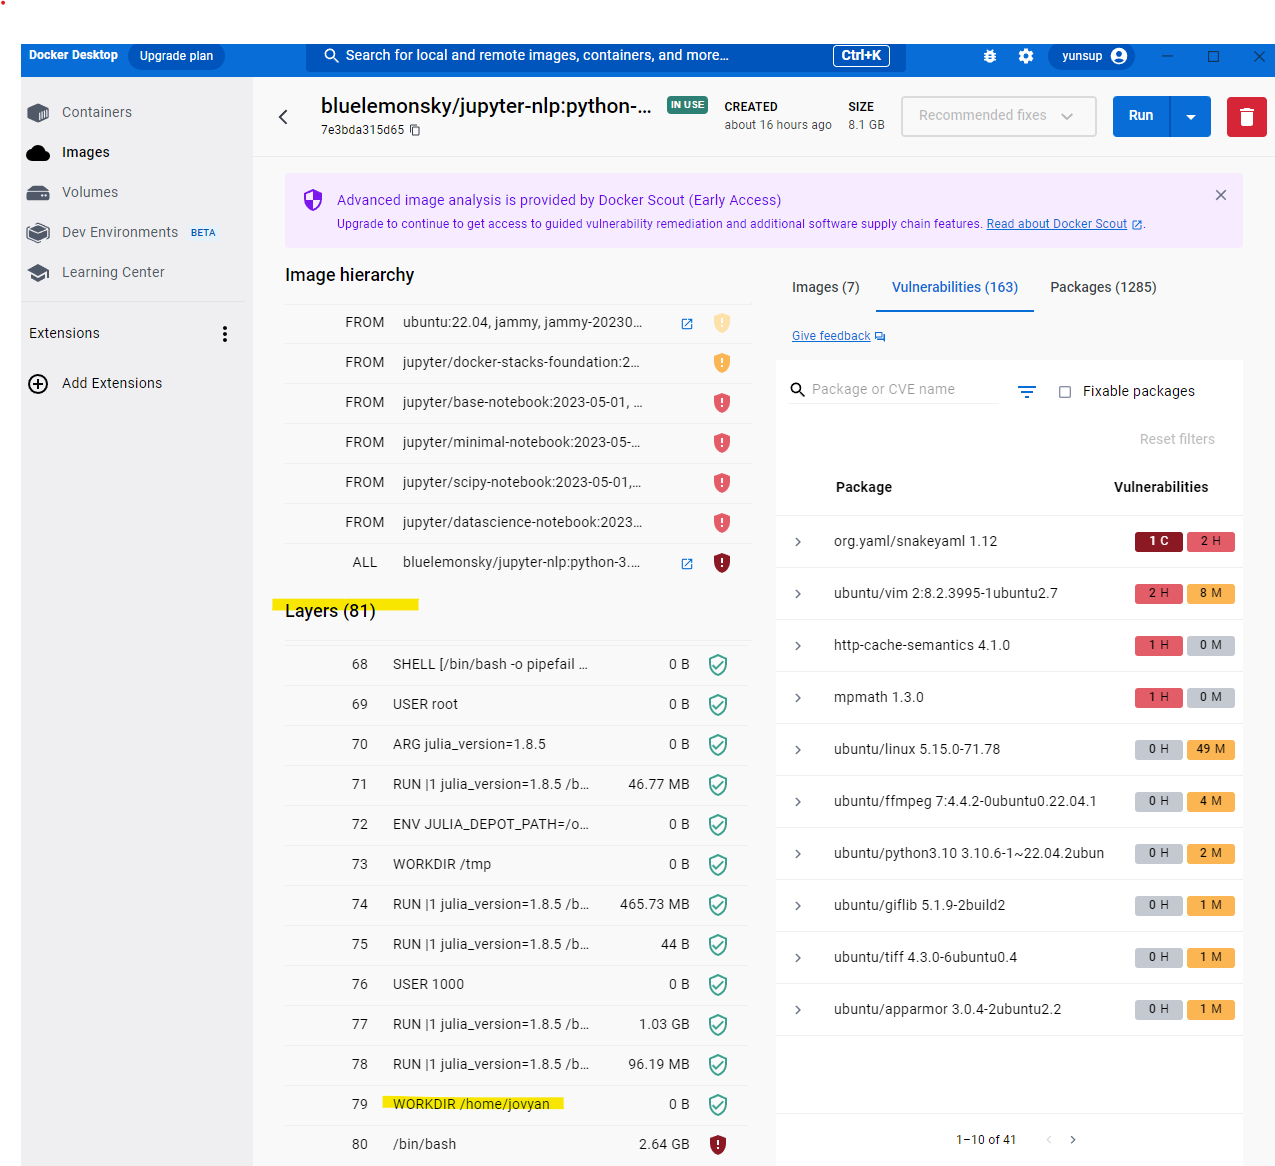Screen dimensions: 1275x1166
Task: Click the Give feedback chat icon
Action: coord(880,337)
